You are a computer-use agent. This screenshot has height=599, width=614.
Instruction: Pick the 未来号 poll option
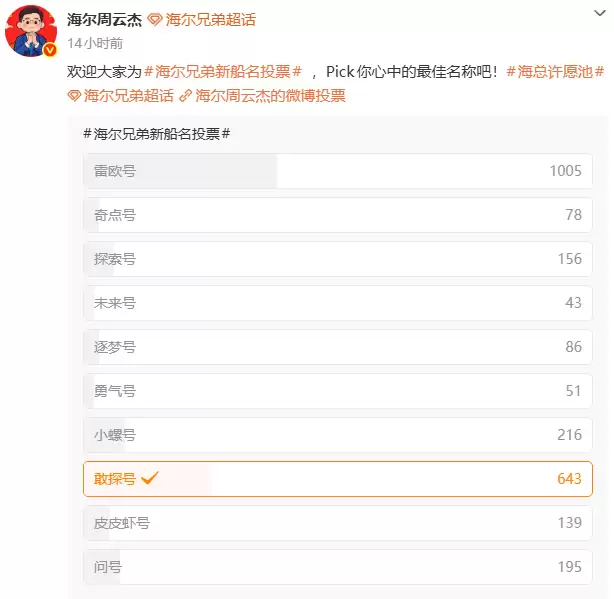click(337, 303)
